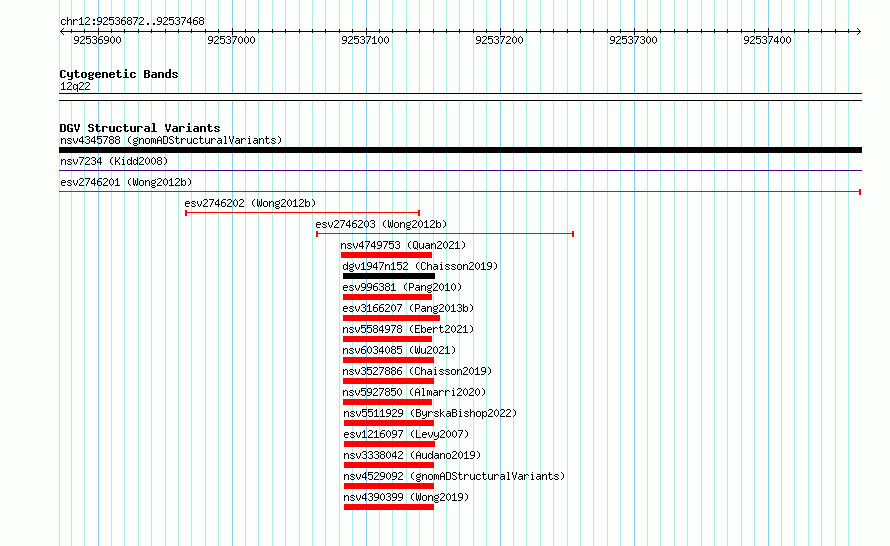The width and height of the screenshot is (890, 546).
Task: Click ruler position 92537100
Action: [x=365, y=40]
